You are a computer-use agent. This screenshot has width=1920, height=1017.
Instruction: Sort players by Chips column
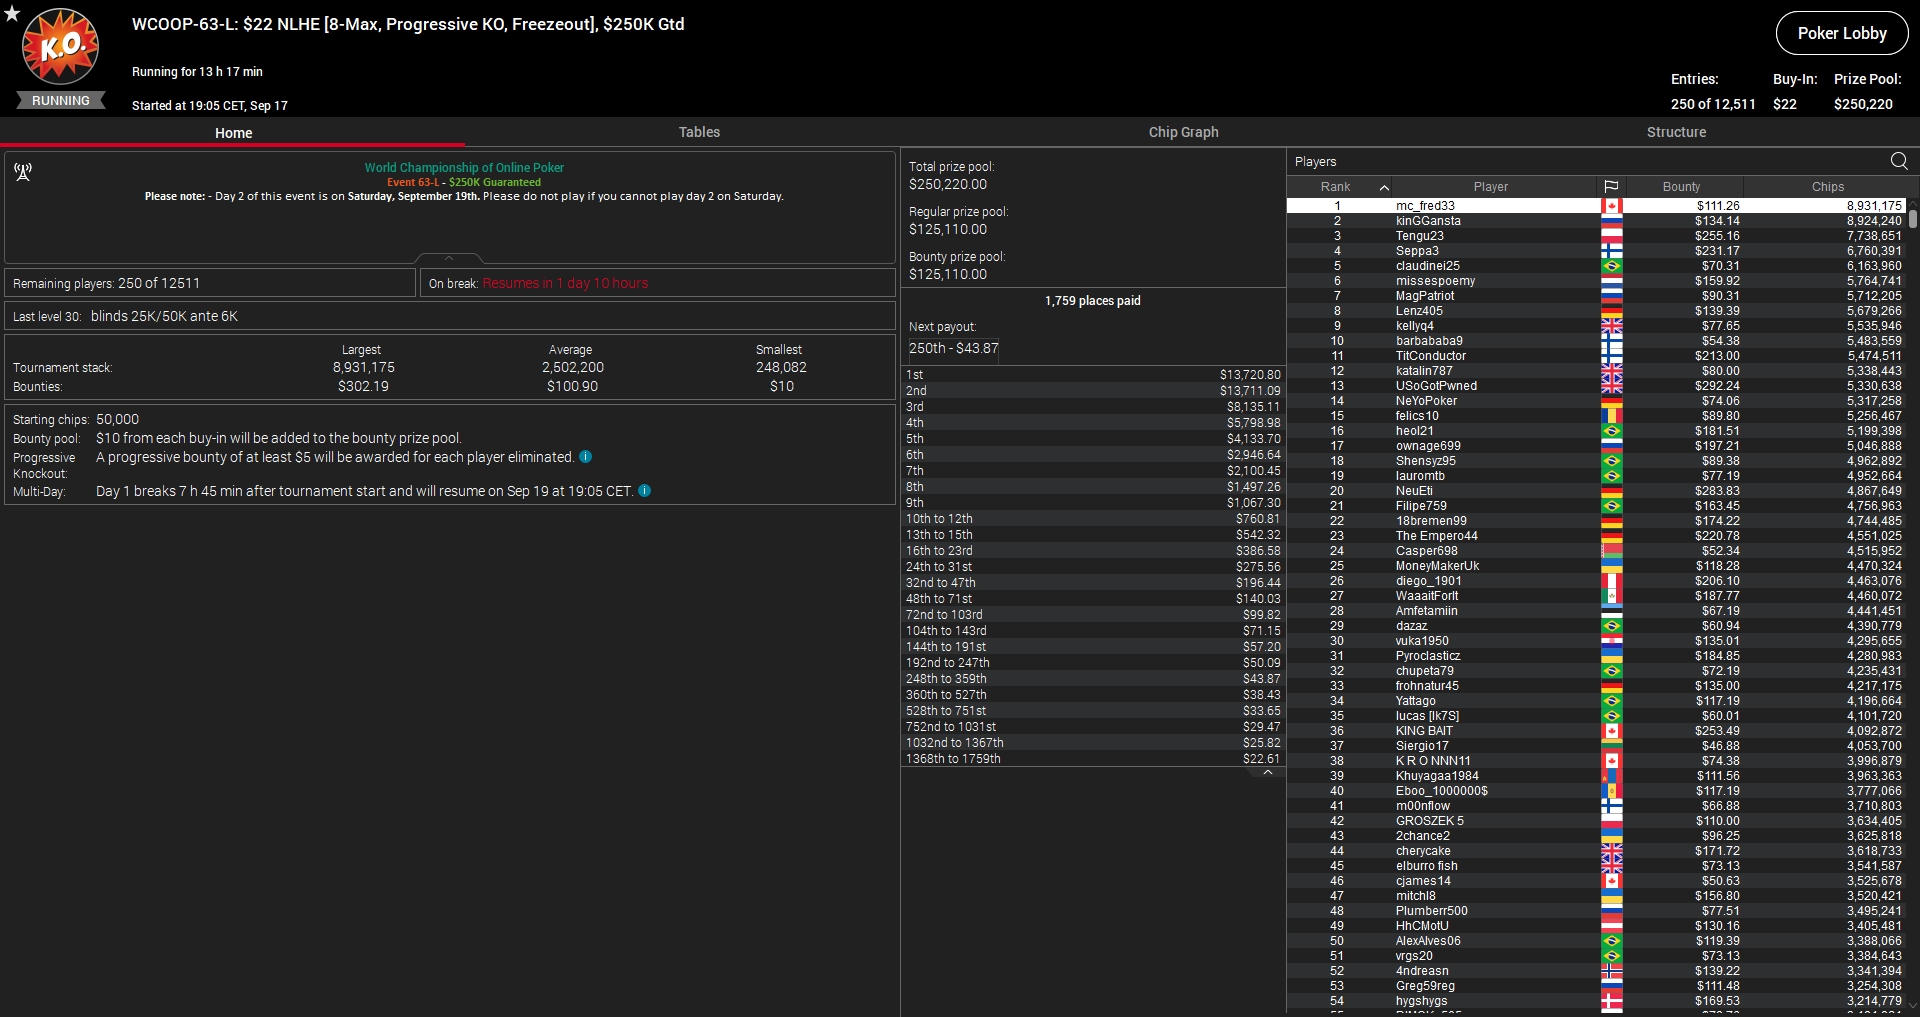tap(1827, 187)
